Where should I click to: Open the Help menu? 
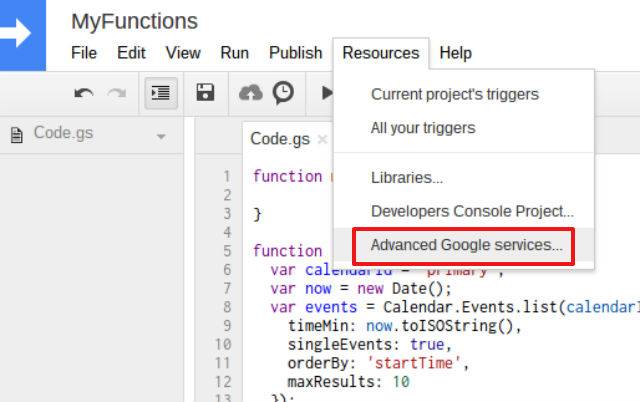pos(456,53)
